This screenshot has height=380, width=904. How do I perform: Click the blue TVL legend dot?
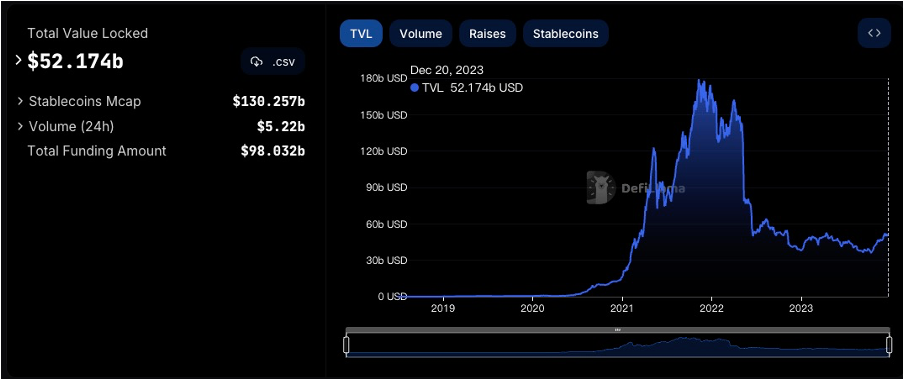point(415,88)
